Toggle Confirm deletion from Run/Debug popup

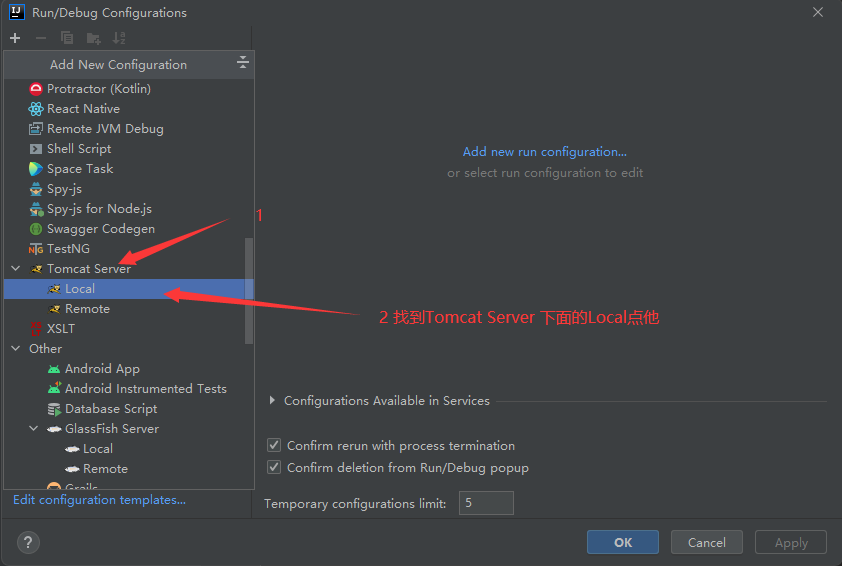274,467
